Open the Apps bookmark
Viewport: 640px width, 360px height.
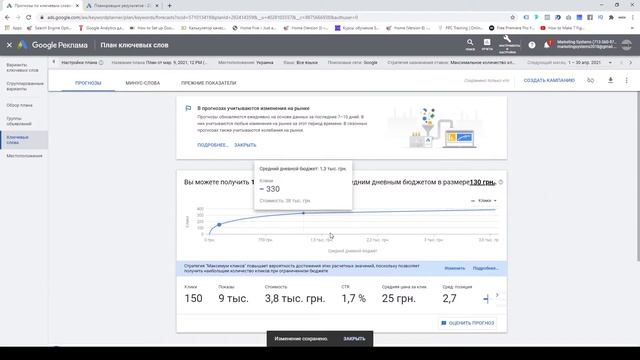click(x=13, y=28)
